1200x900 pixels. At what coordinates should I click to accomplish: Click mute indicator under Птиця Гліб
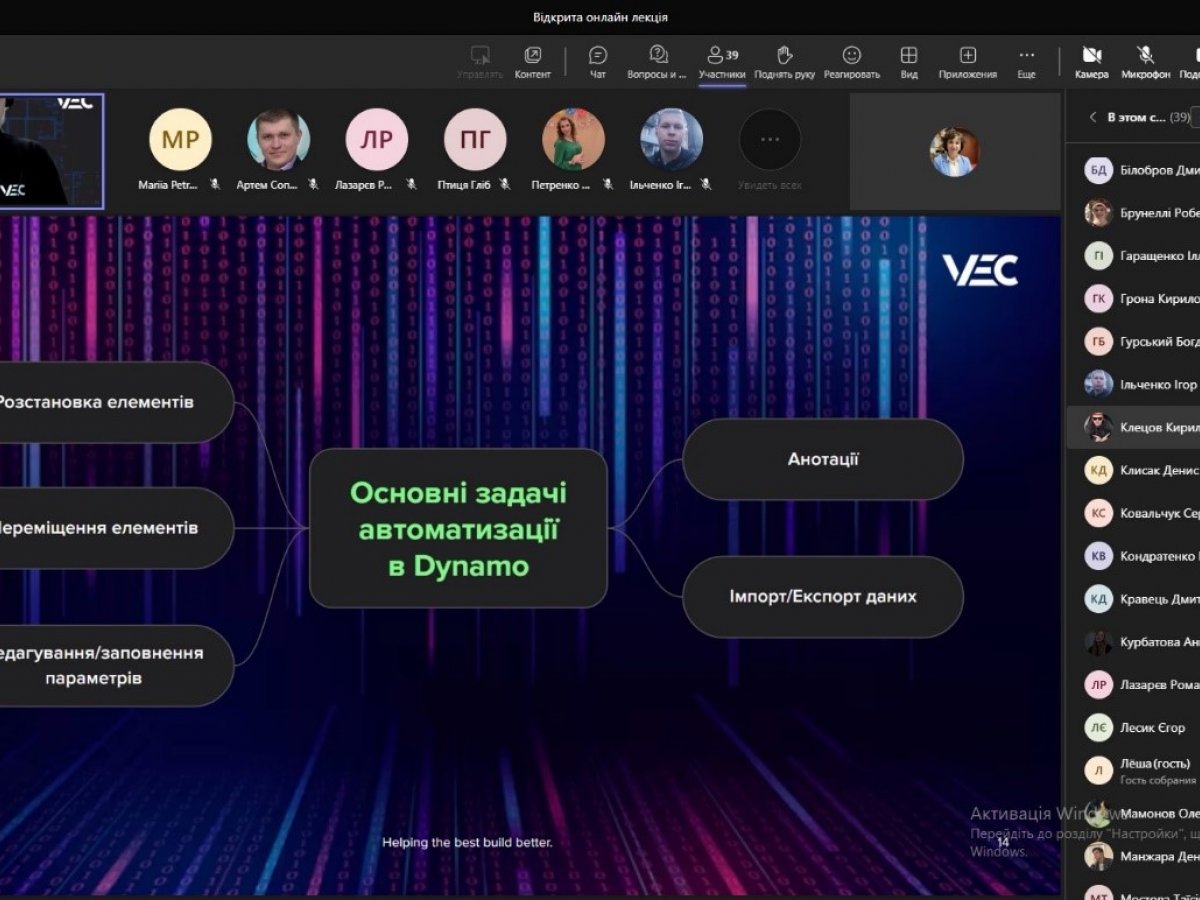coord(505,185)
